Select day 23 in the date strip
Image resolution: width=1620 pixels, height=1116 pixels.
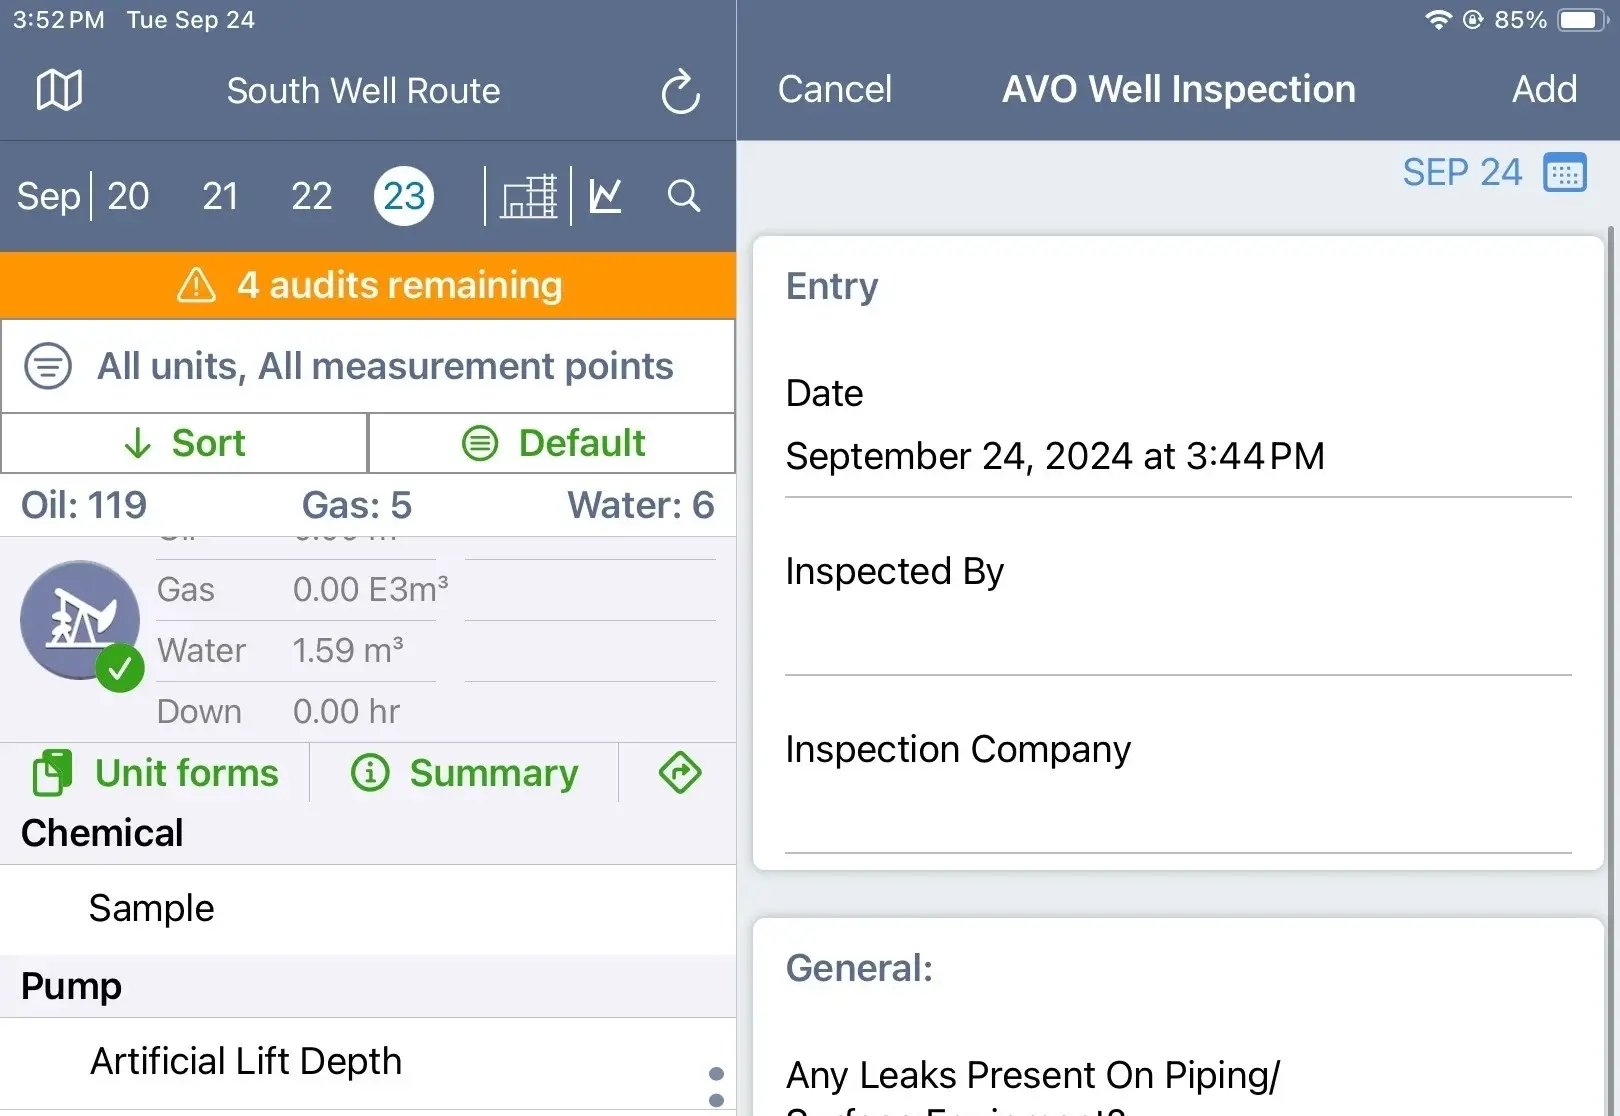tap(404, 196)
